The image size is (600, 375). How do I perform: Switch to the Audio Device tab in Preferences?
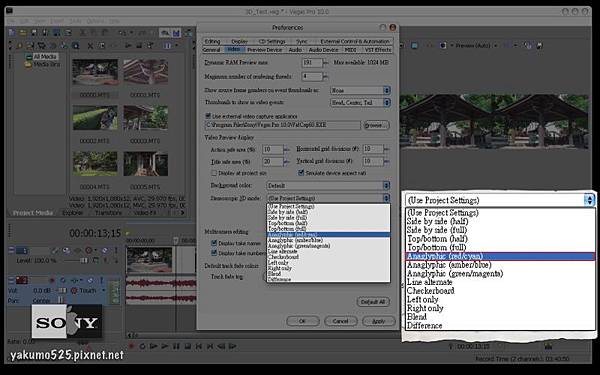tap(323, 50)
